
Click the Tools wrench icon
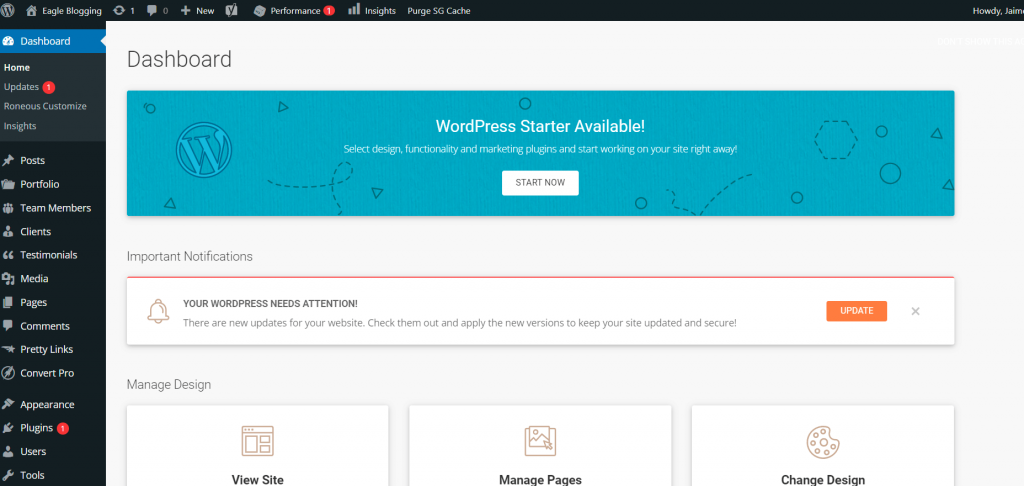[x=8, y=475]
